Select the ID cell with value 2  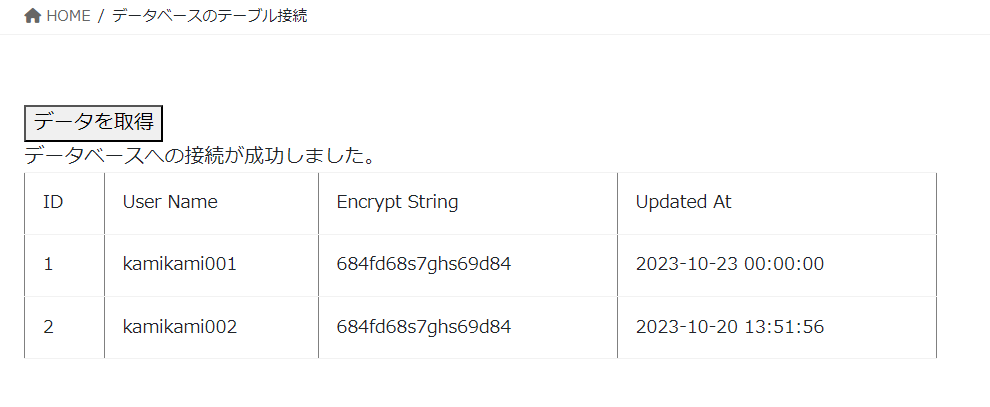(49, 326)
